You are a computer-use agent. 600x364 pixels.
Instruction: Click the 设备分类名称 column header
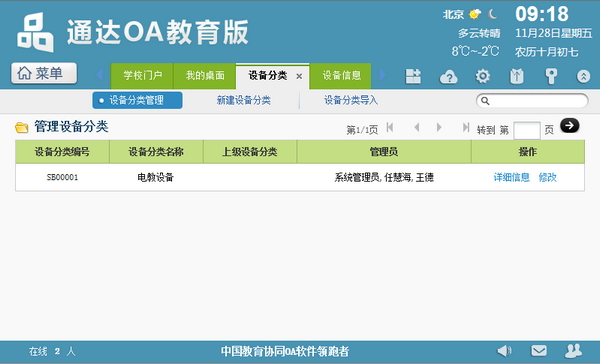156,152
